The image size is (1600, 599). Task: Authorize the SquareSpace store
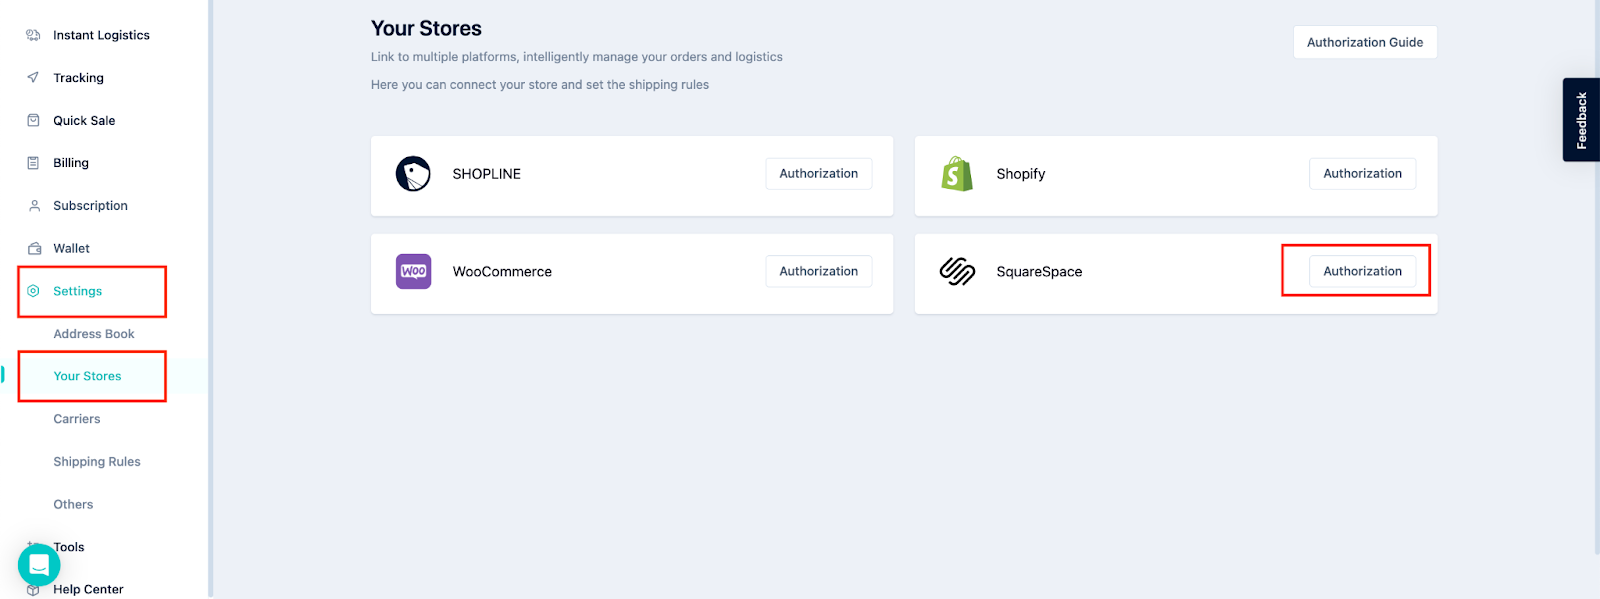tap(1362, 271)
